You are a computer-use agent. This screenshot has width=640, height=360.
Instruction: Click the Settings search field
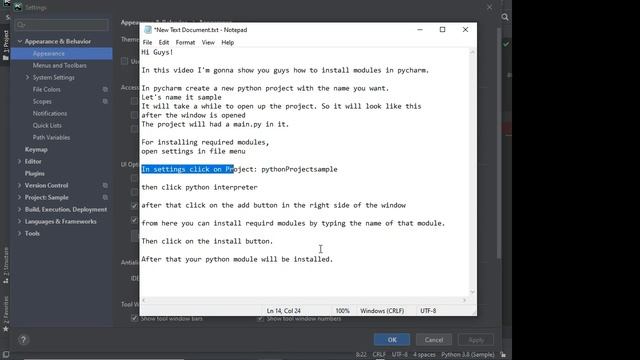[62, 25]
